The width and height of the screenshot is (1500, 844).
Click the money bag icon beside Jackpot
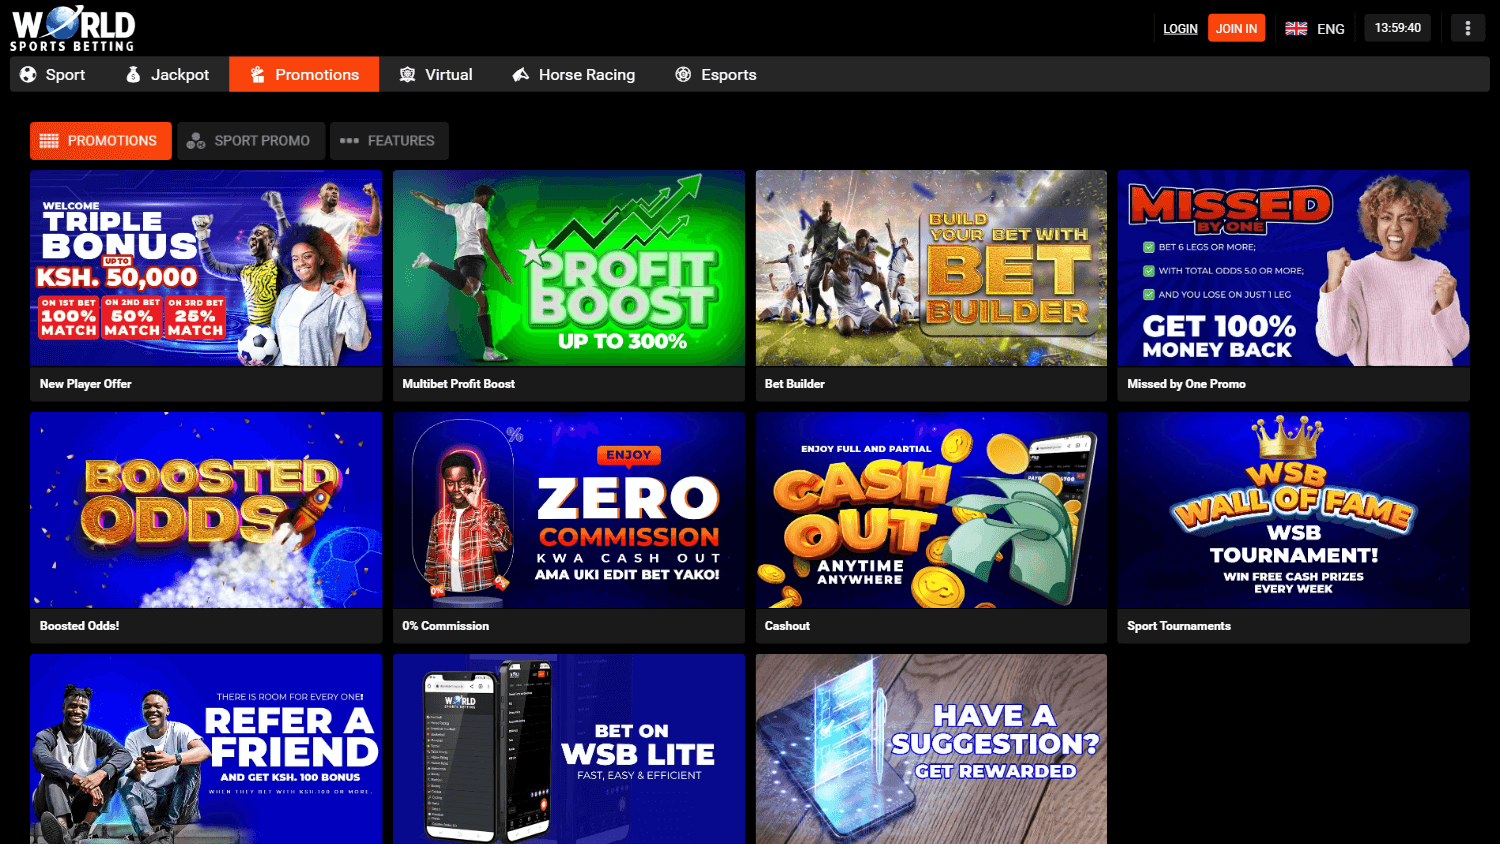point(133,74)
